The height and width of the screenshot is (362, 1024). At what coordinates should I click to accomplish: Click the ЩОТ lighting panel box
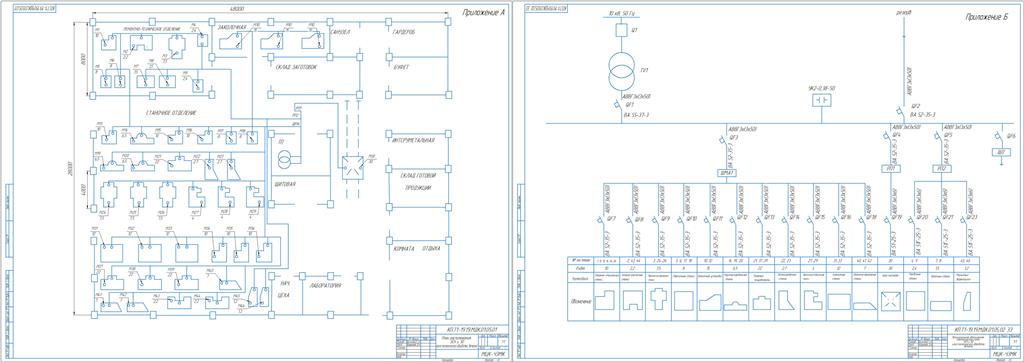point(1000,152)
